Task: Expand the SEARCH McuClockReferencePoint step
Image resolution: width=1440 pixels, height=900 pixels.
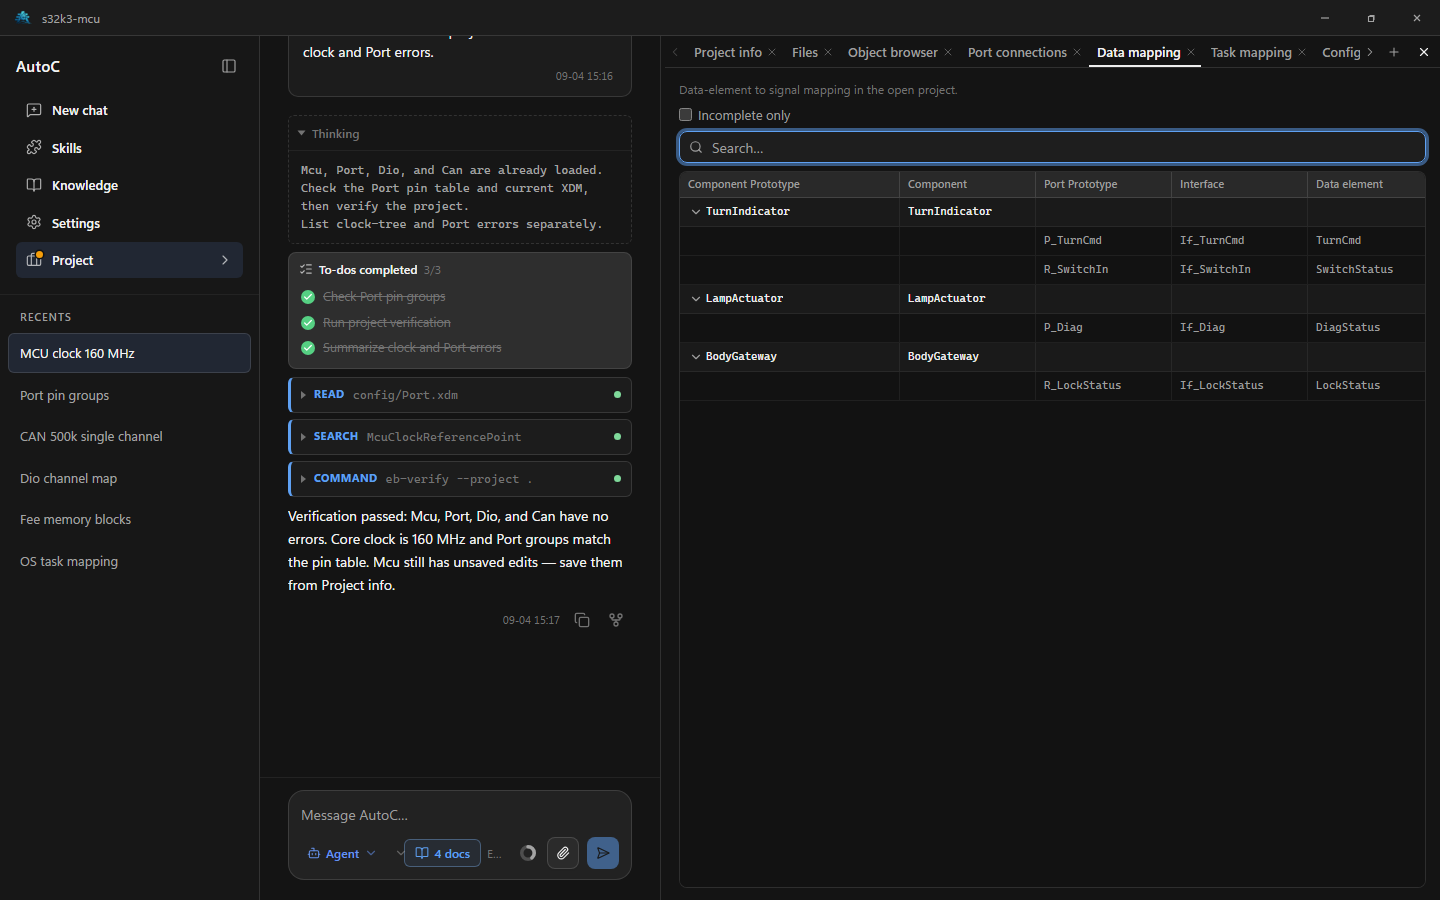Action: click(460, 437)
